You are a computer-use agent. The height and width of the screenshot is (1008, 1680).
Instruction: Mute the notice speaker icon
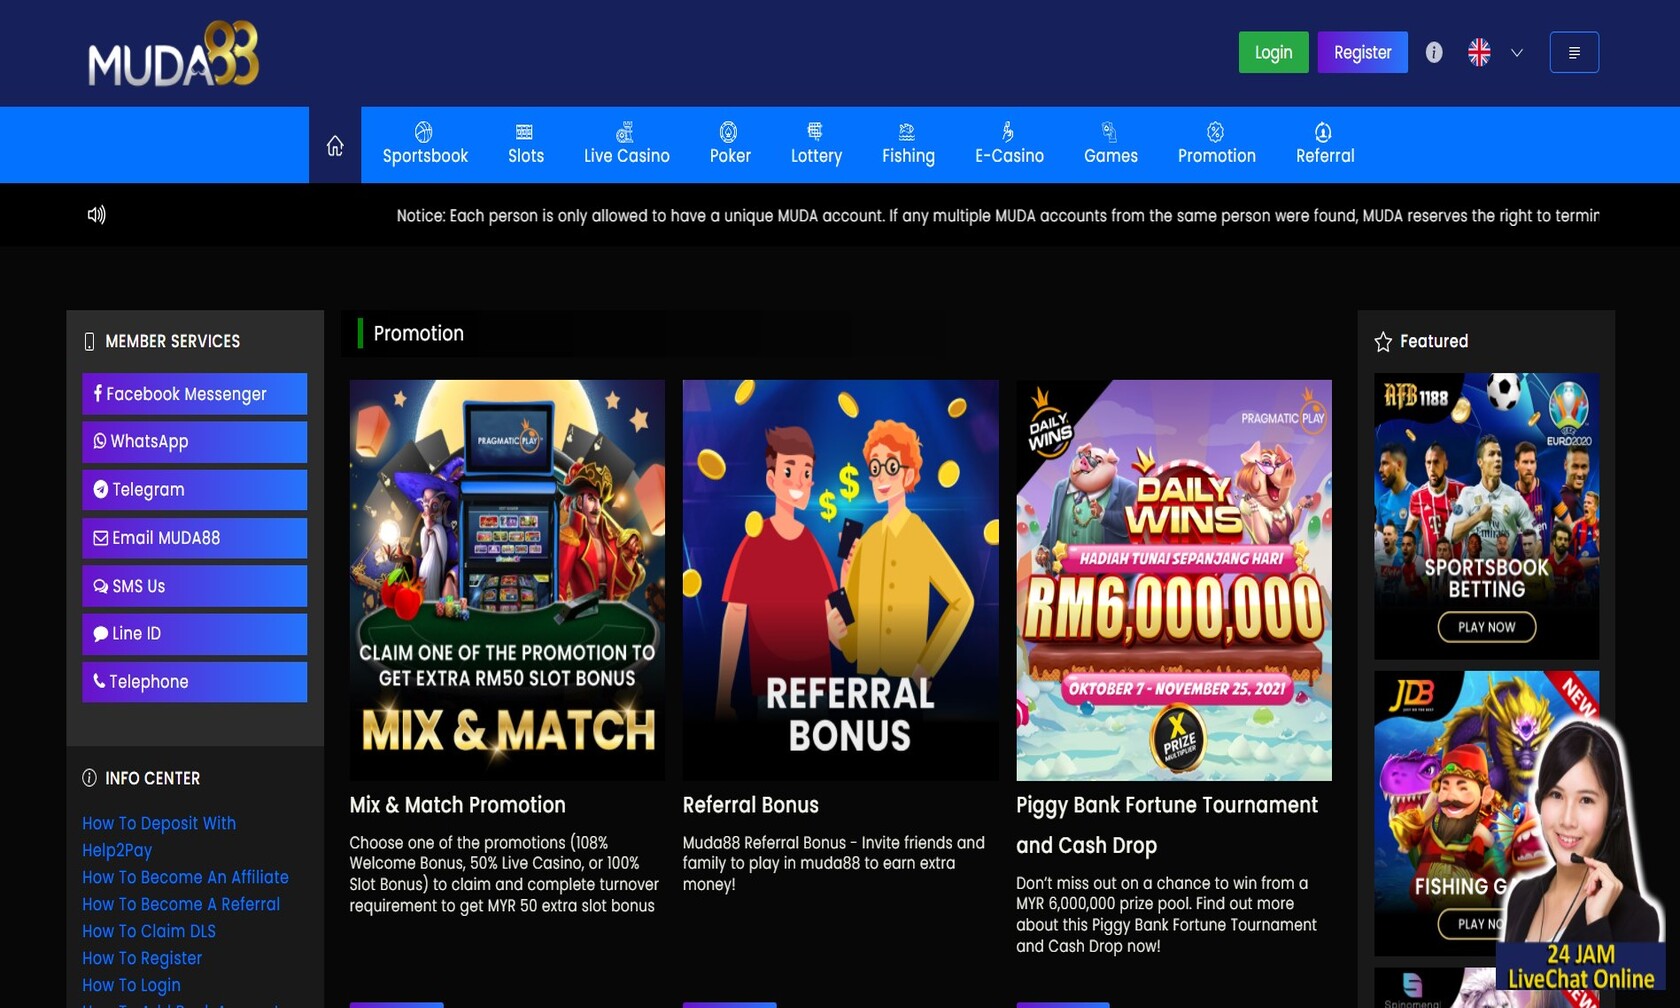96,215
